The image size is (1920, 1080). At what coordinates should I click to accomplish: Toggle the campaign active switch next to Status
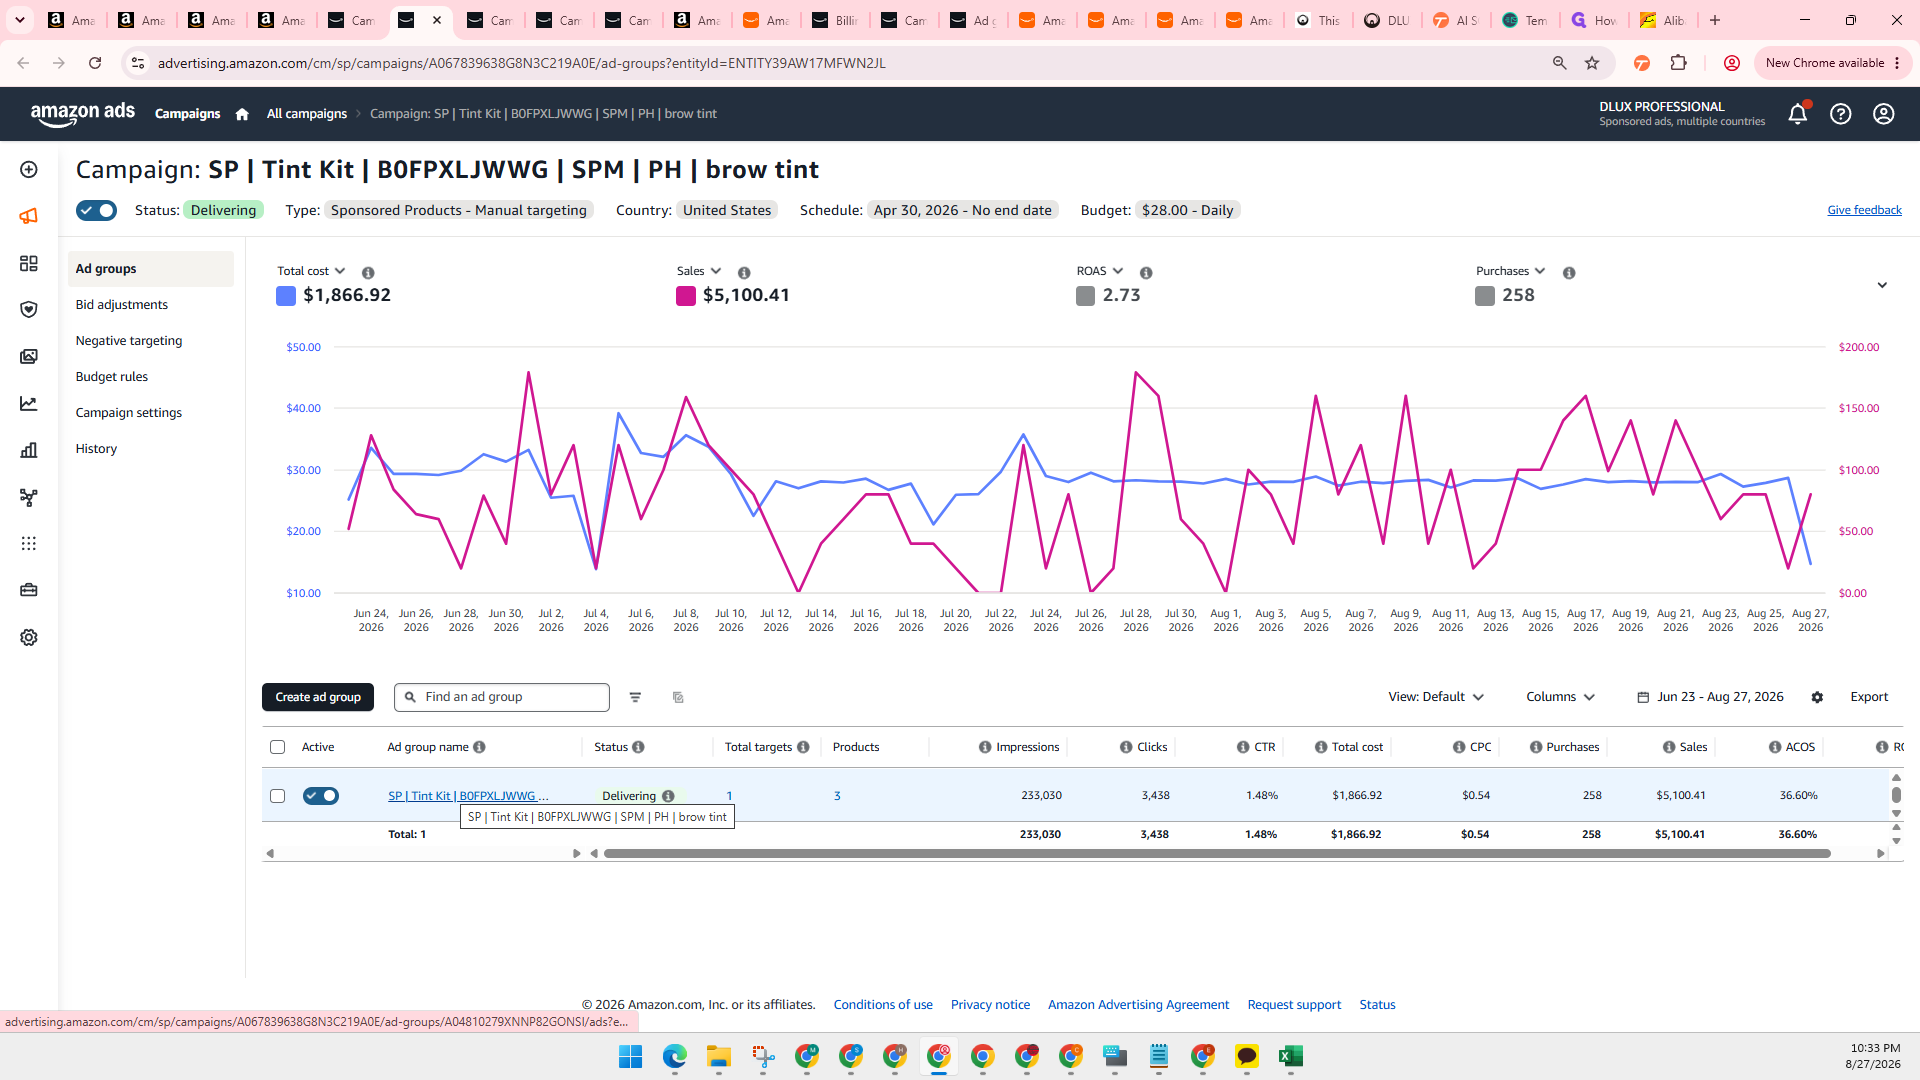(x=96, y=210)
